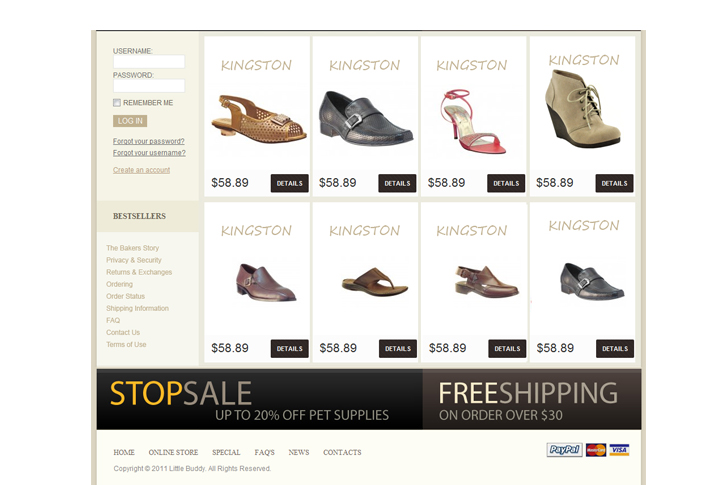
Task: Open the Forgot your password link
Action: click(x=149, y=141)
